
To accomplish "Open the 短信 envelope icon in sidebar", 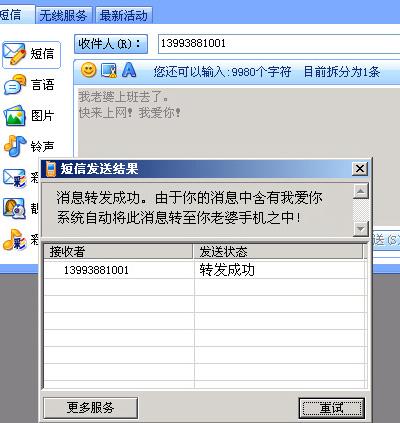I will click(14, 54).
